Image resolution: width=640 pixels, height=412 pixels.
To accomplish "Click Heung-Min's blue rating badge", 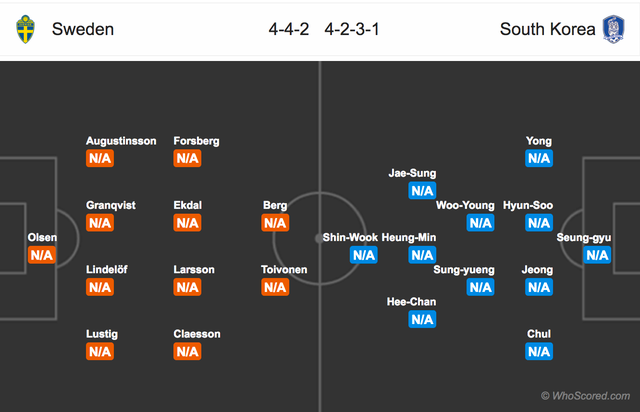I will pos(421,255).
